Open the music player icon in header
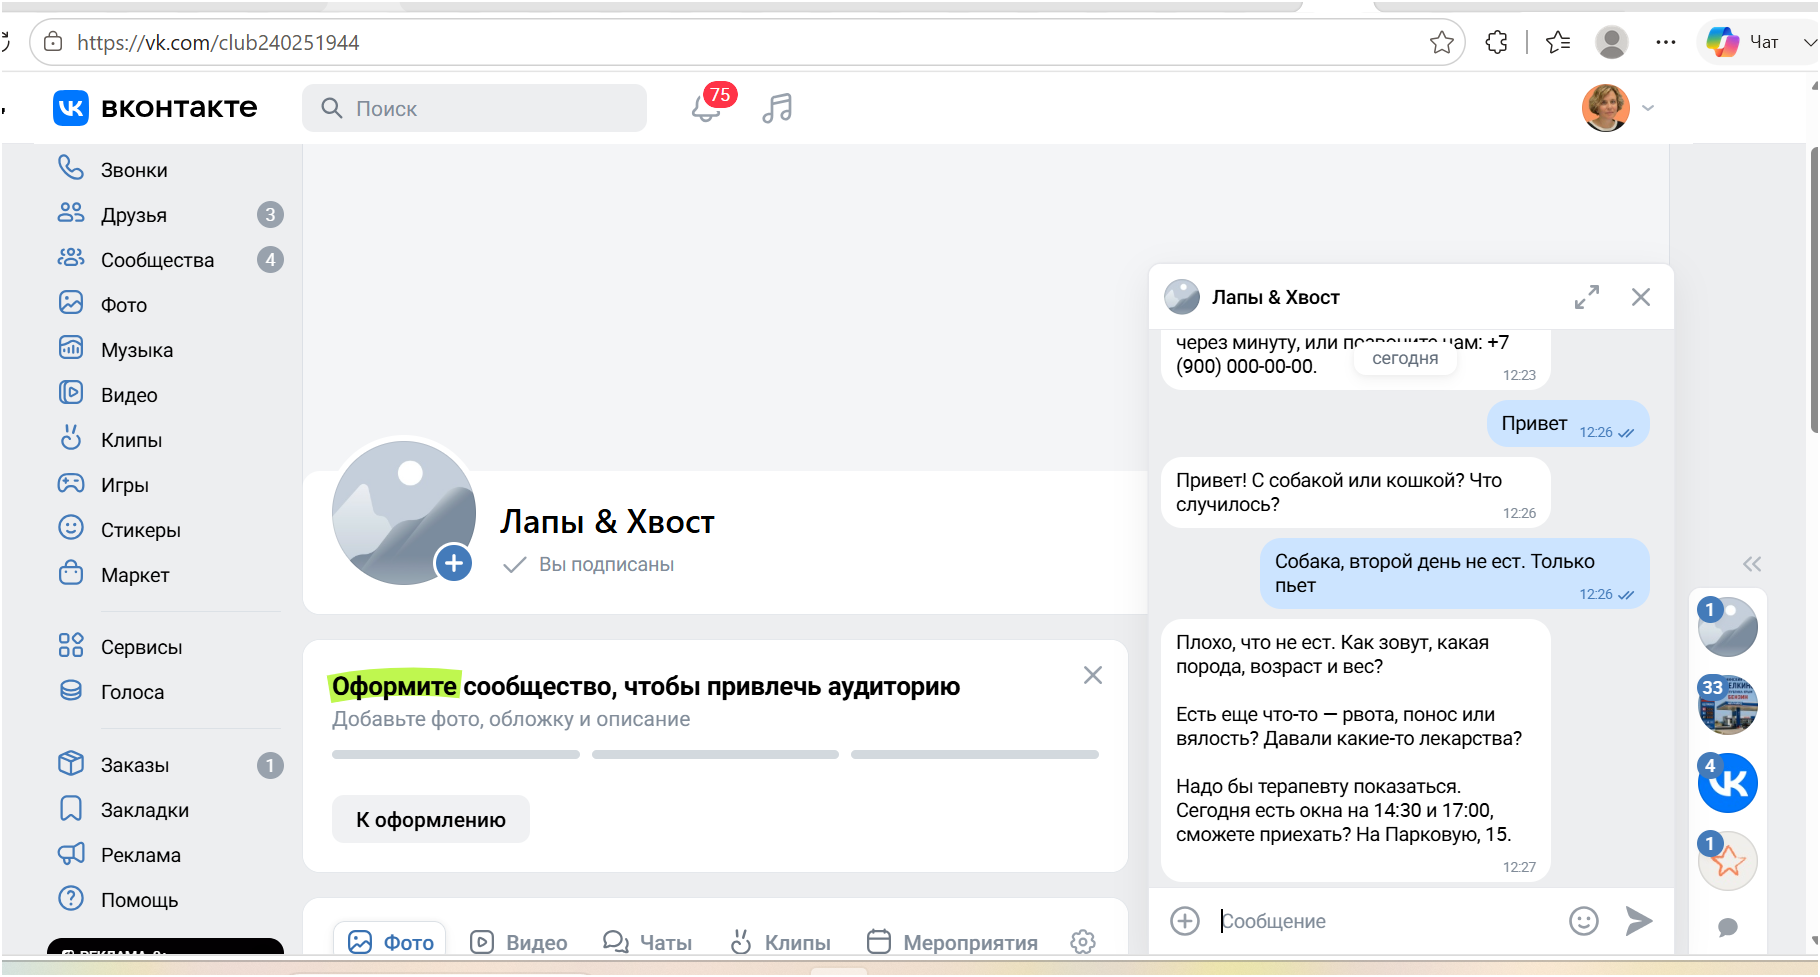This screenshot has width=1820, height=977. pyautogui.click(x=777, y=108)
